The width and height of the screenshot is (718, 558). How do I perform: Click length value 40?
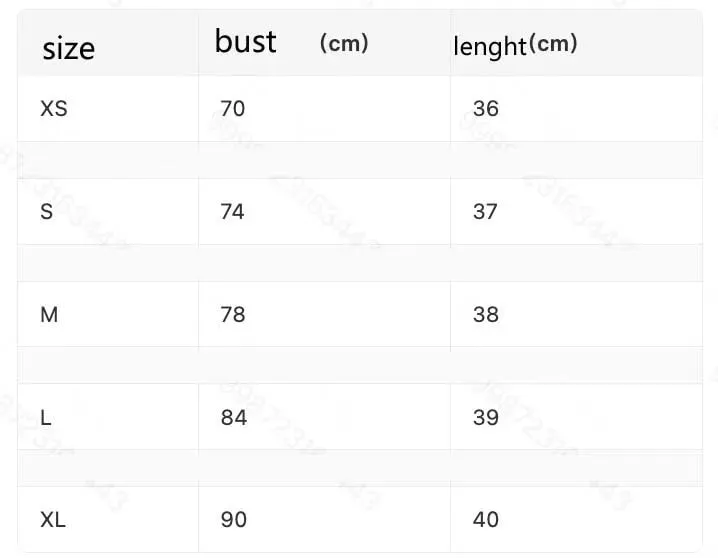pos(486,520)
